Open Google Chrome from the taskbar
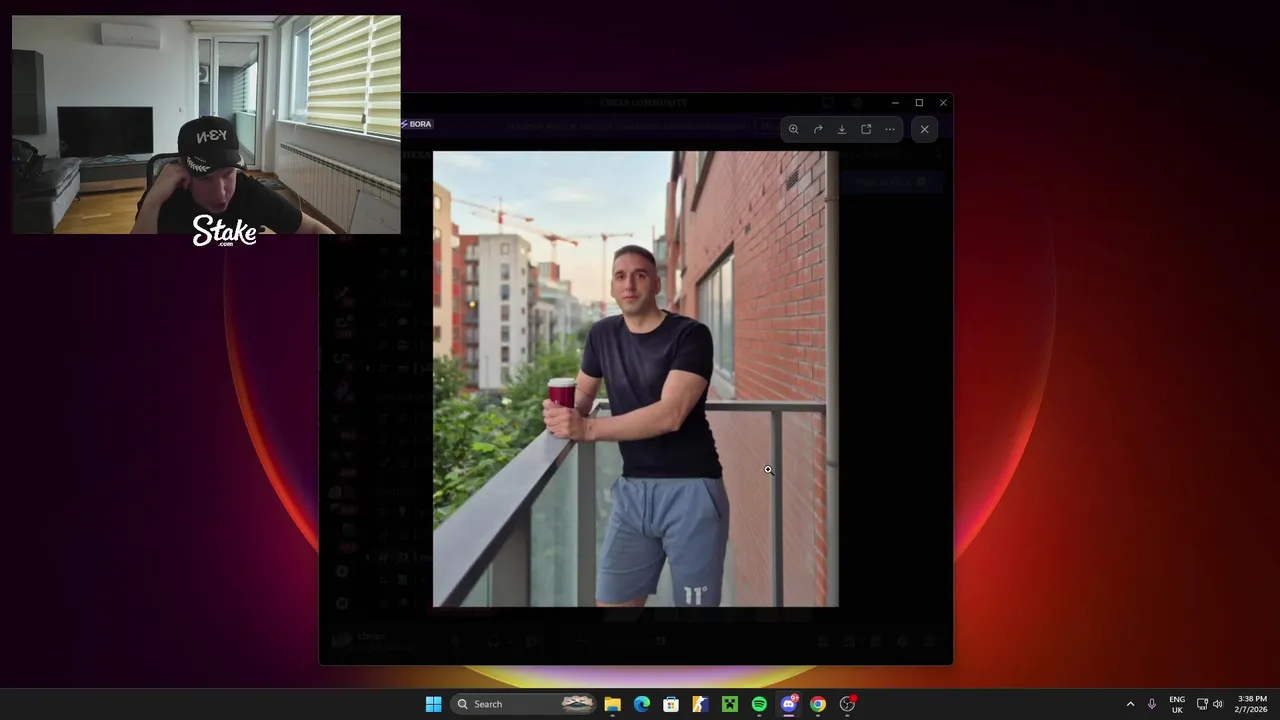1280x720 pixels. (818, 704)
